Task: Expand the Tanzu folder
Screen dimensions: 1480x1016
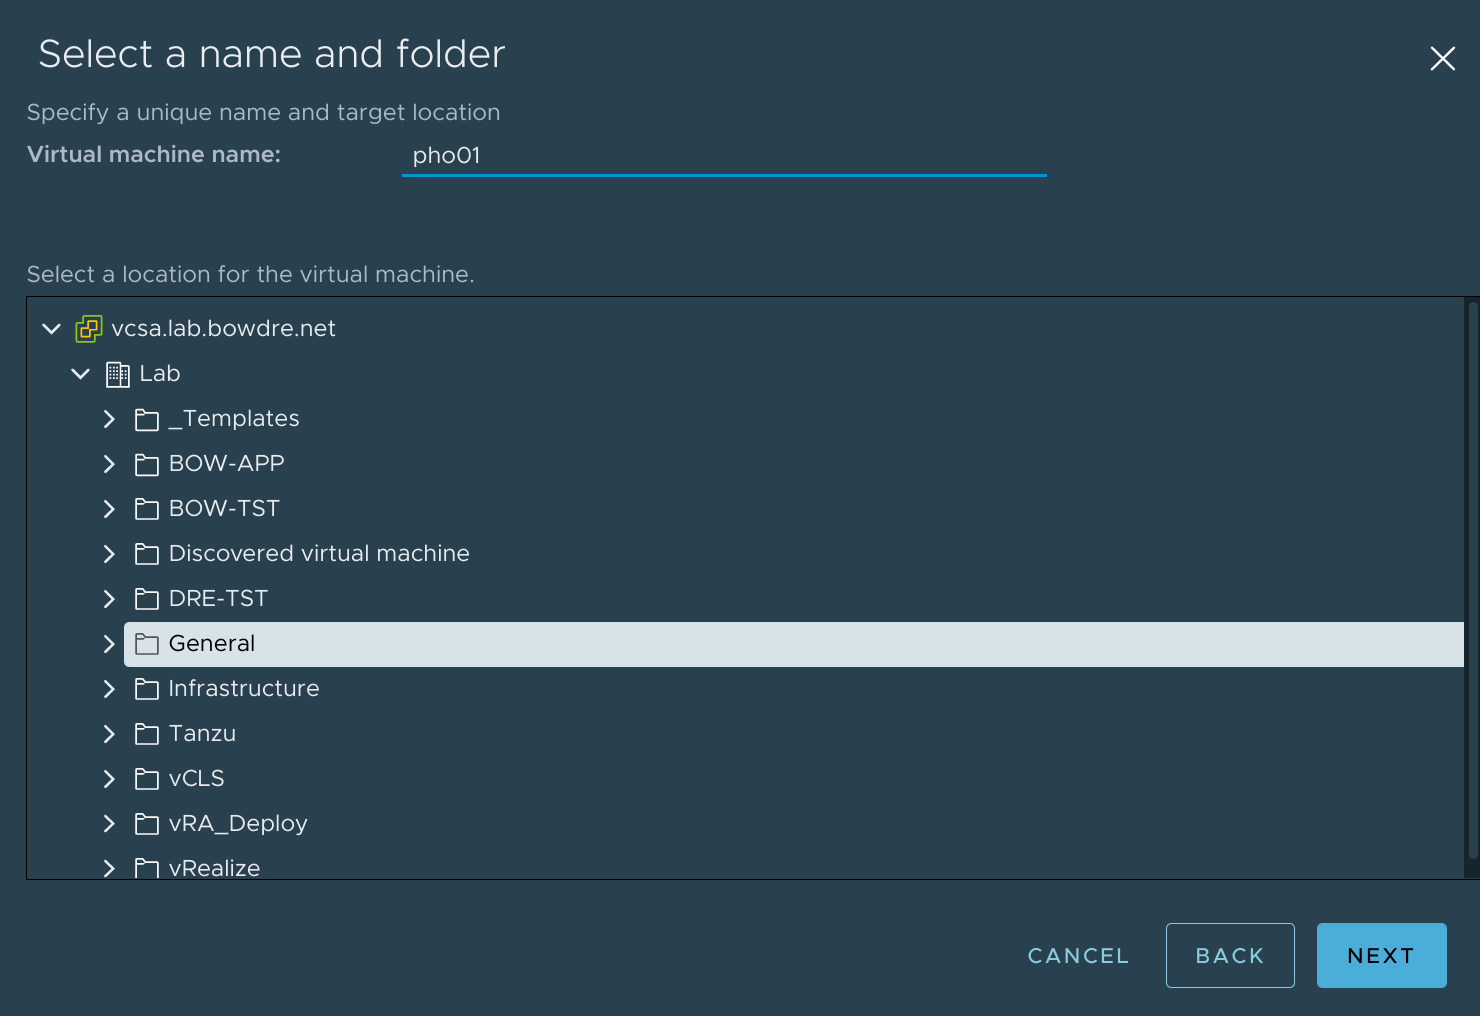Action: coord(109,734)
